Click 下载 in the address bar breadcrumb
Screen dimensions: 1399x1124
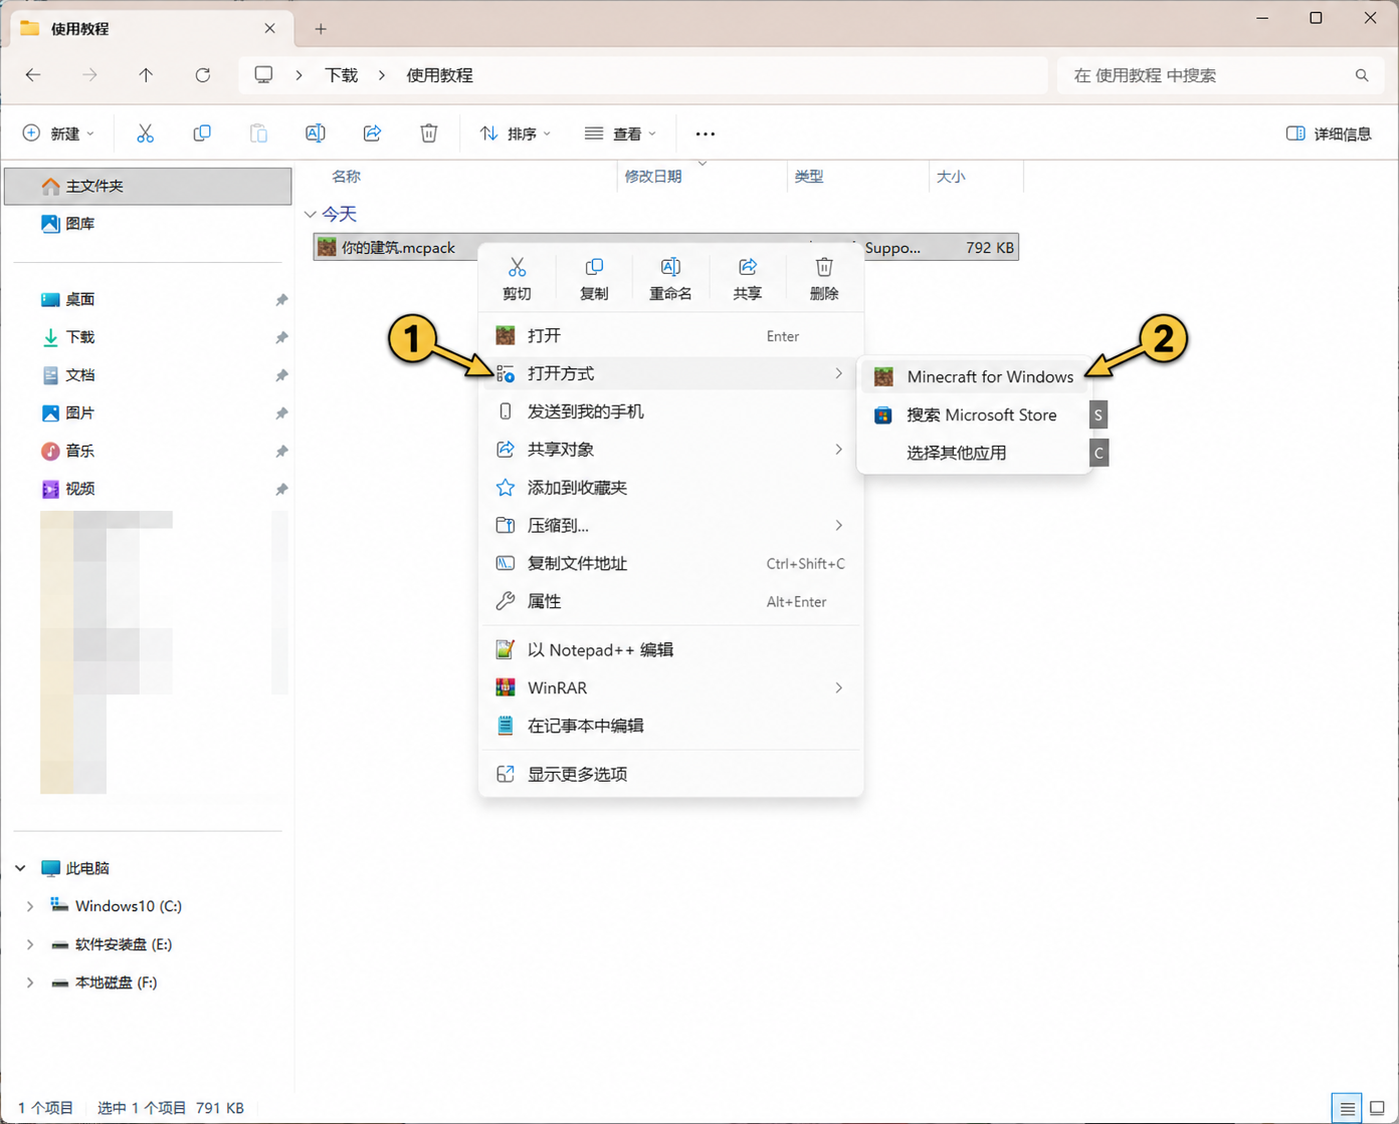pos(341,75)
